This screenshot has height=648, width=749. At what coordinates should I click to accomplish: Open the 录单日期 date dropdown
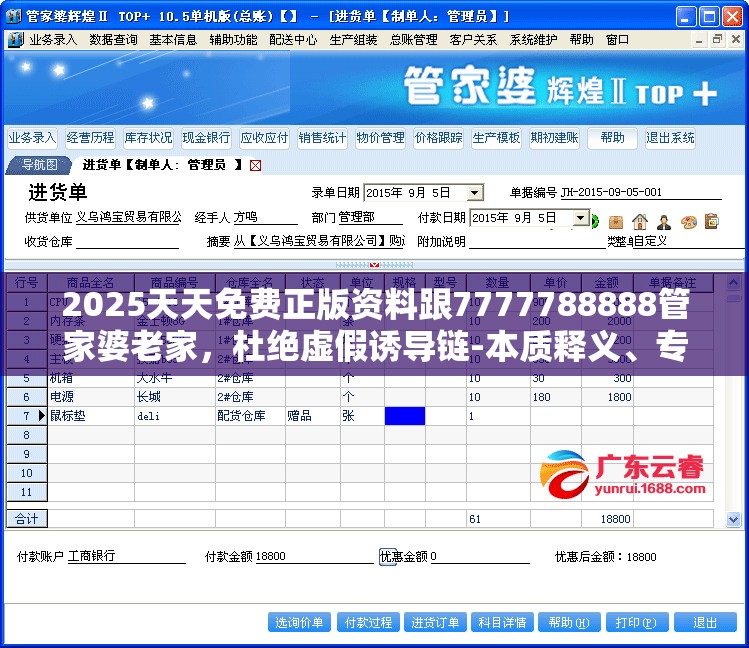(474, 193)
